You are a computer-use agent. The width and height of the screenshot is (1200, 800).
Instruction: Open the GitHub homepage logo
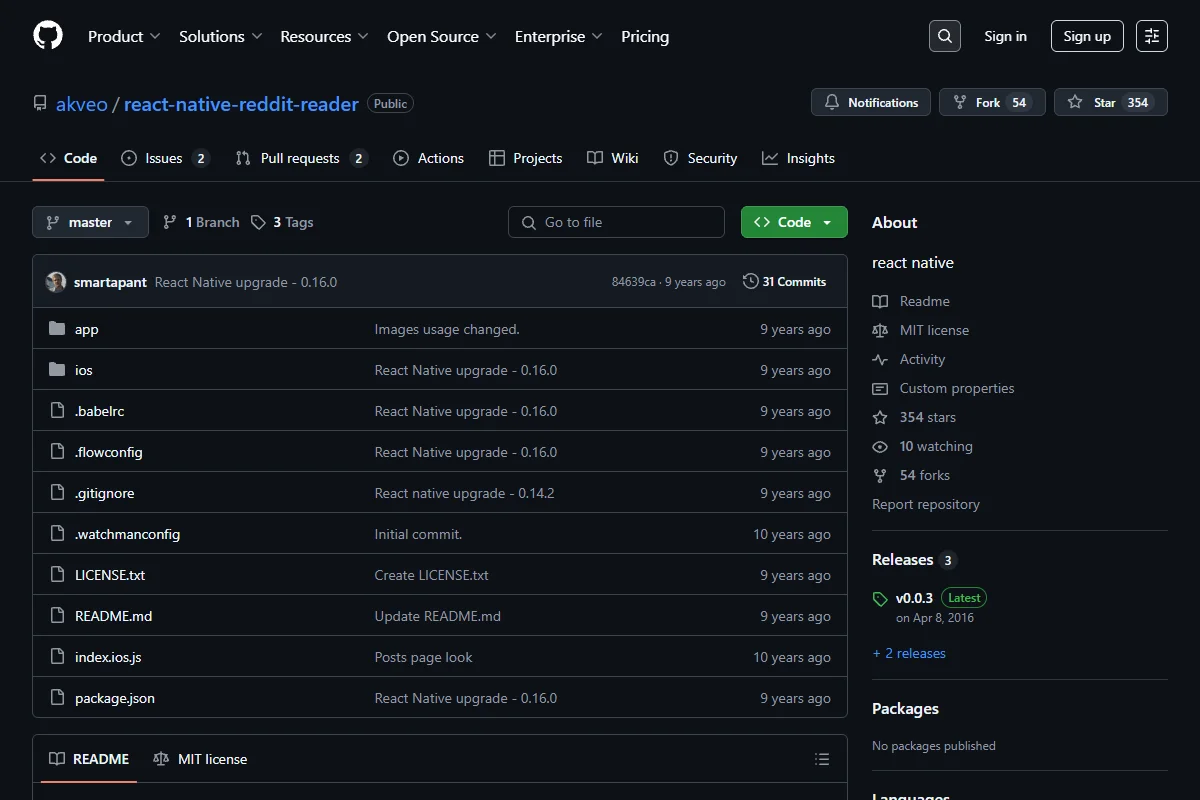click(48, 36)
